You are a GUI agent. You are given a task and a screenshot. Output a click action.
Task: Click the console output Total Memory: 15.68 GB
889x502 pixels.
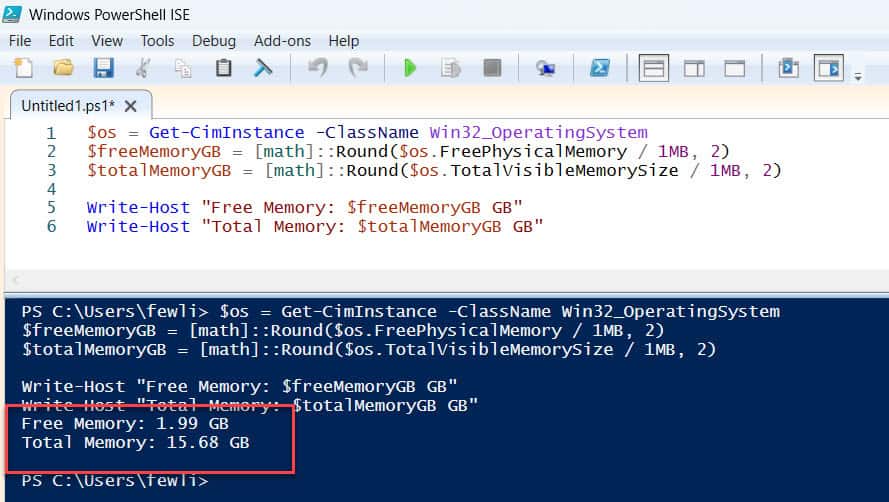136,442
